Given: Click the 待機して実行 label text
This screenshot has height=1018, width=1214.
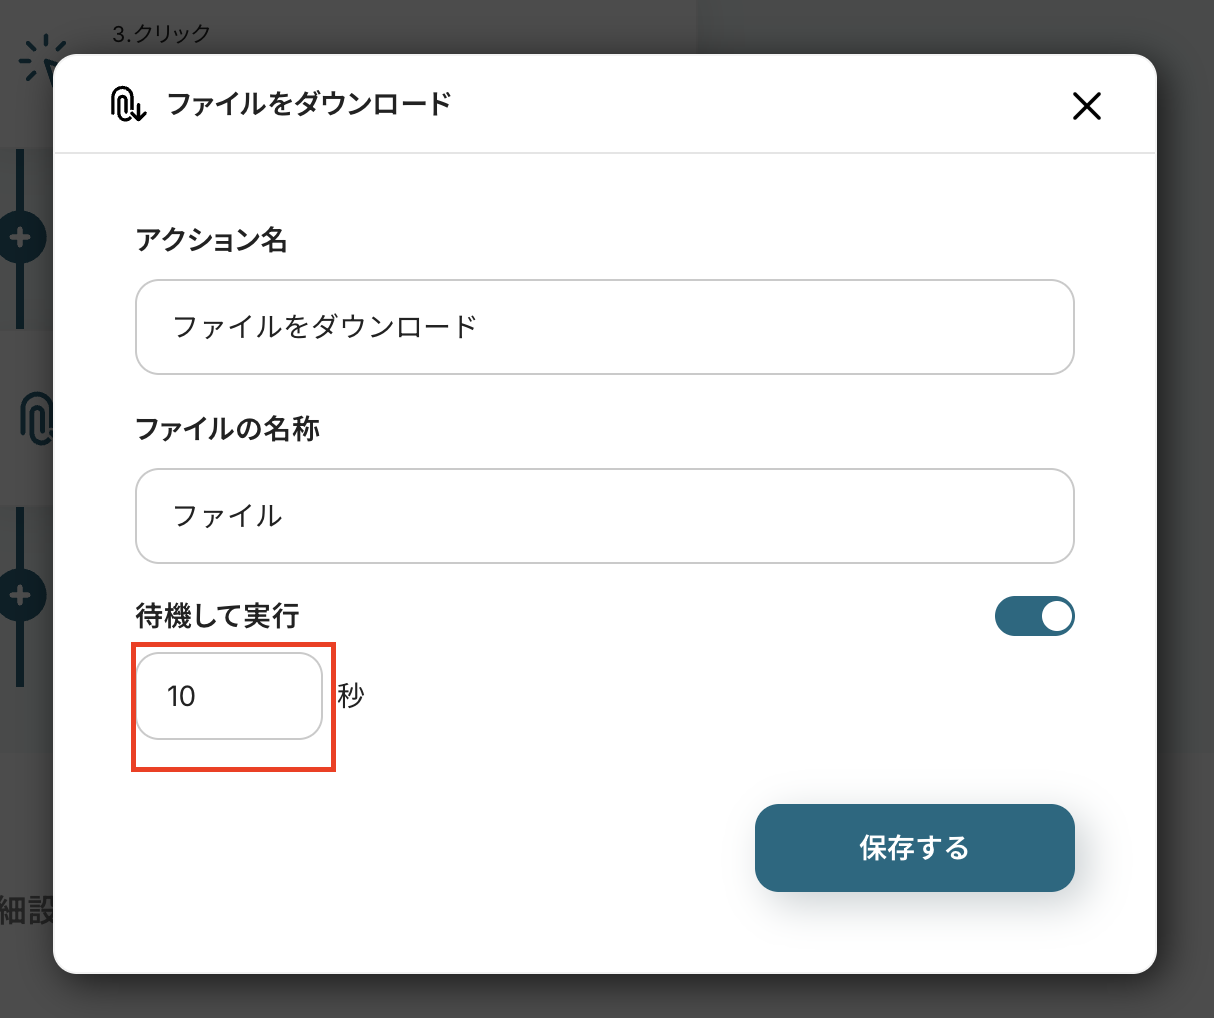Looking at the screenshot, I should click(x=217, y=616).
